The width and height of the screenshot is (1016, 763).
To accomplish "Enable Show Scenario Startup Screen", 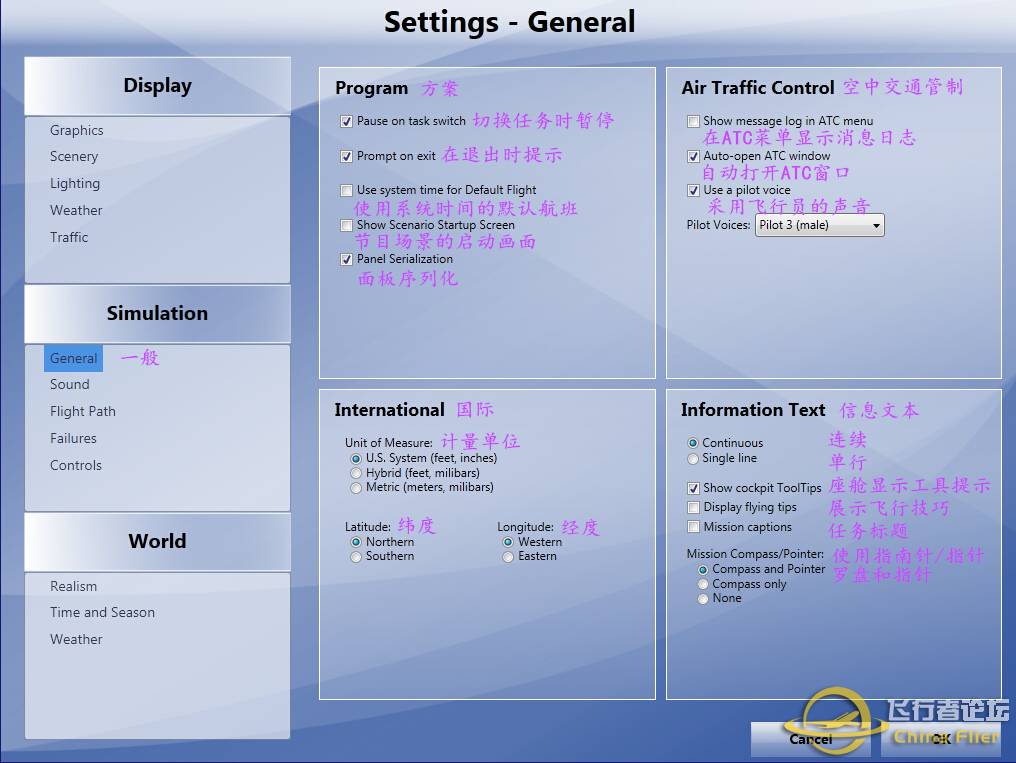I will coord(347,225).
